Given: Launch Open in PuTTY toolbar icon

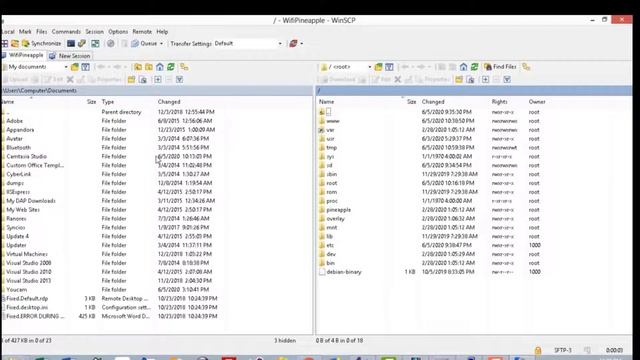Looking at the screenshot, I should [x=82, y=43].
